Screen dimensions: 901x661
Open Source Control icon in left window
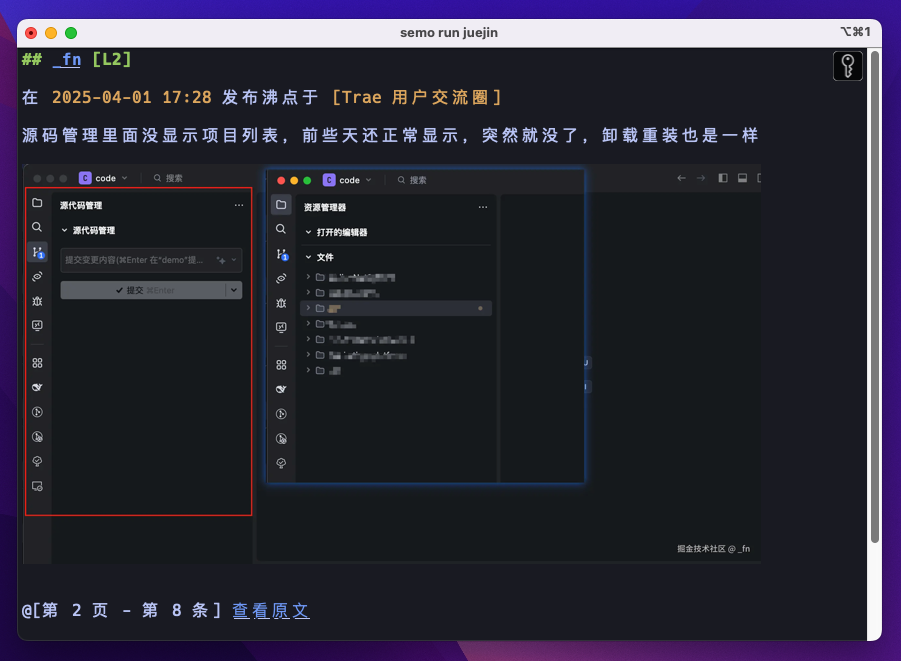coord(37,253)
